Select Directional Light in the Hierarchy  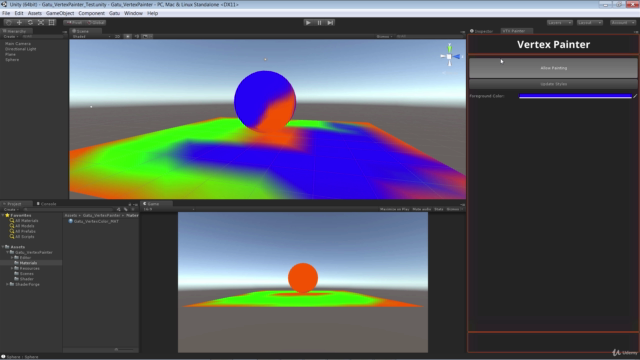pyautogui.click(x=20, y=49)
